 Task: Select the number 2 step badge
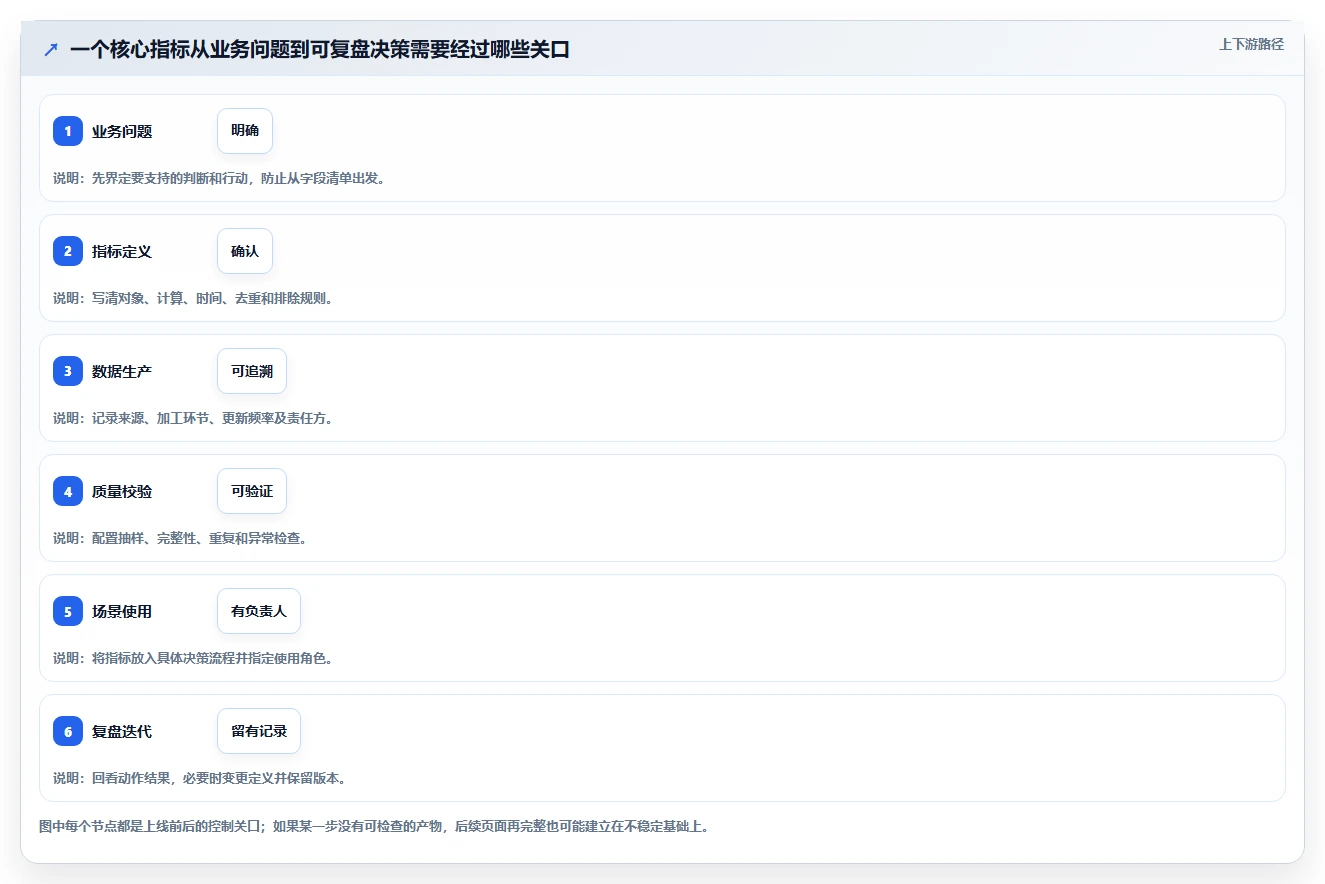[x=68, y=251]
